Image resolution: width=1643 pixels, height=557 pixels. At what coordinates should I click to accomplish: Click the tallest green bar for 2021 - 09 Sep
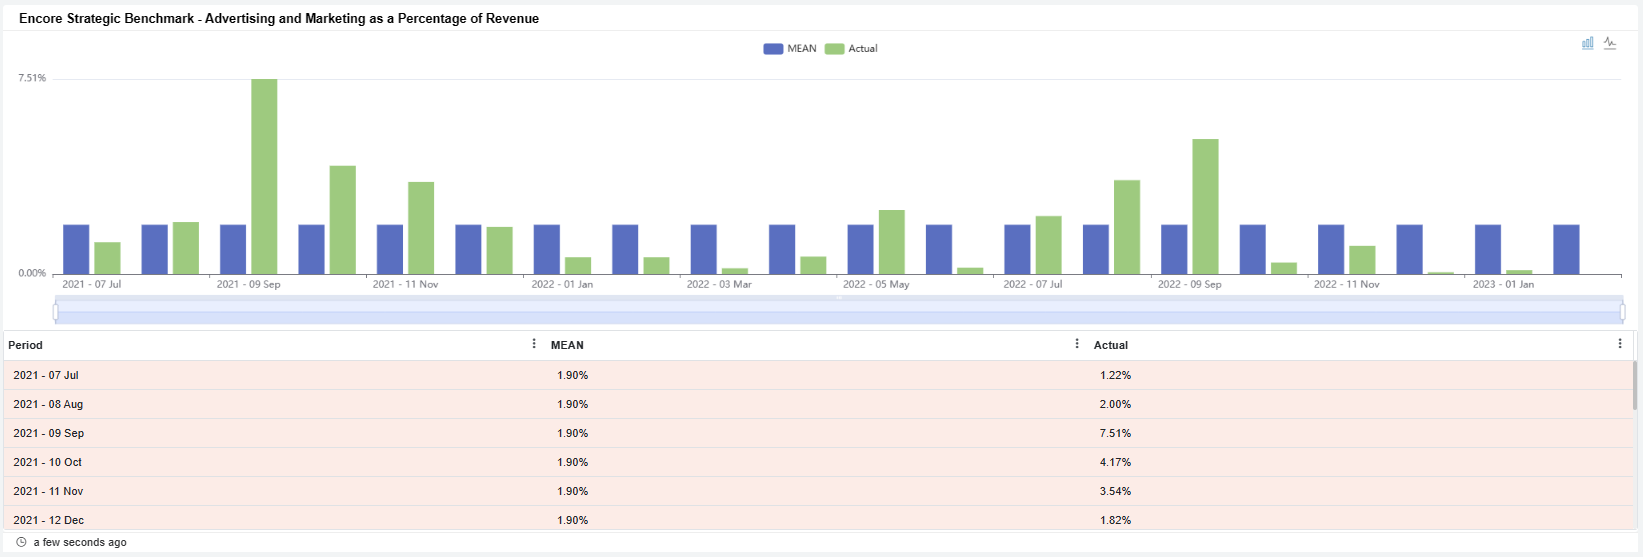pos(264,176)
